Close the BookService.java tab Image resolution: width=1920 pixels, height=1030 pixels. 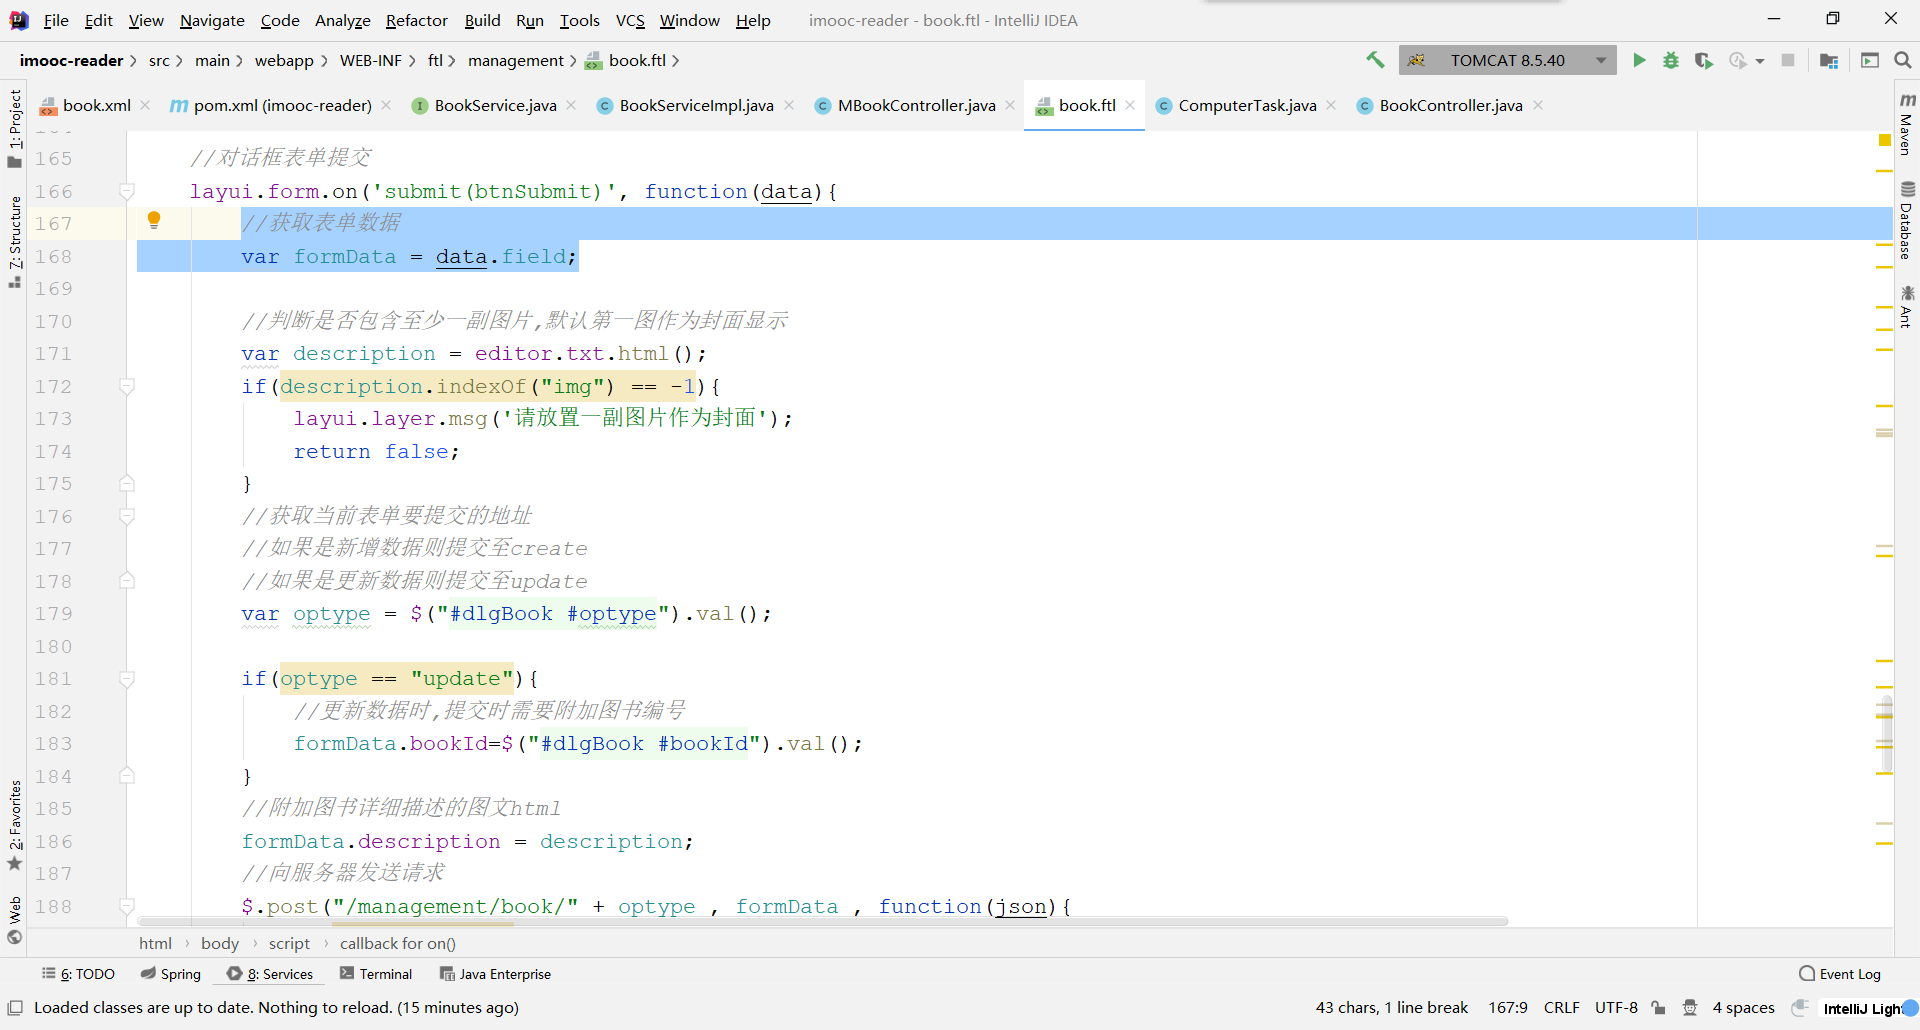[x=571, y=105]
